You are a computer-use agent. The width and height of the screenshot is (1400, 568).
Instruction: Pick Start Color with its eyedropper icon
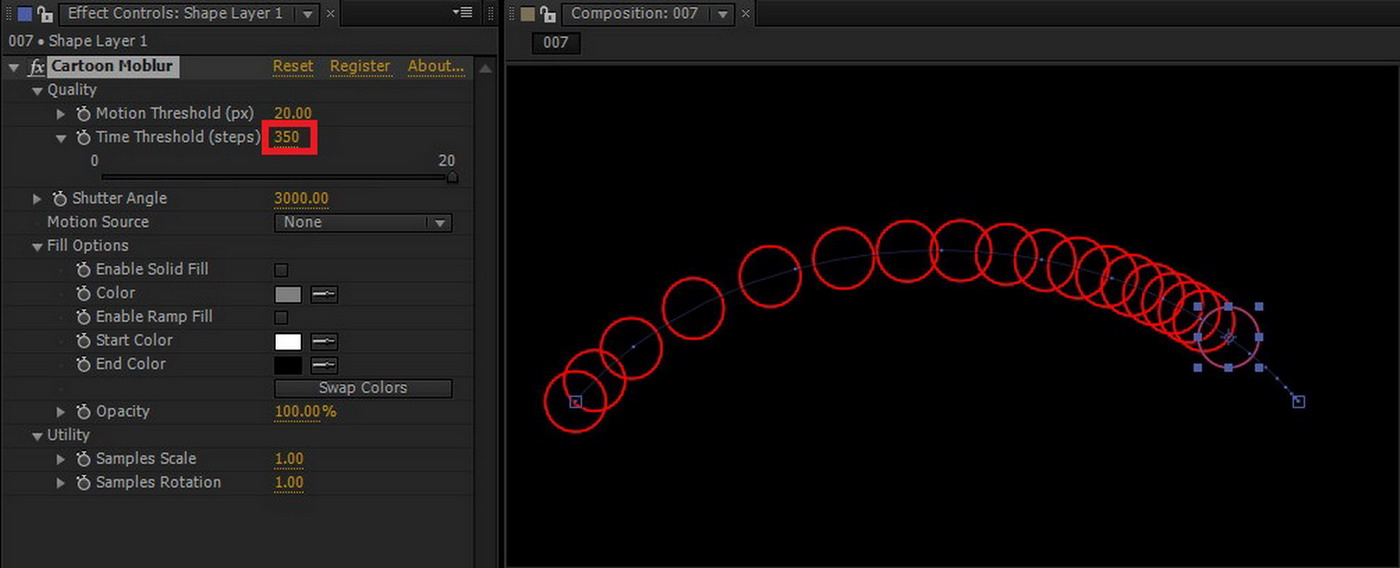pos(324,341)
